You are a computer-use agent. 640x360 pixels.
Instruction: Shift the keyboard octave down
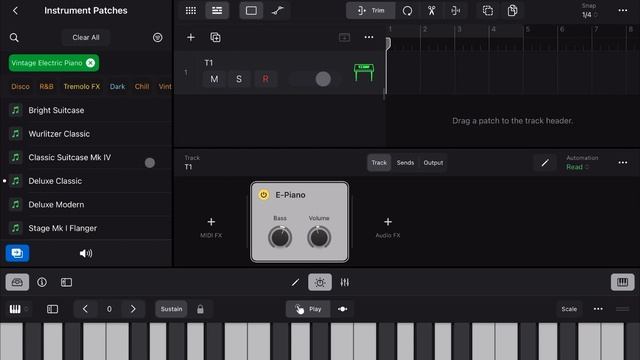tap(85, 309)
